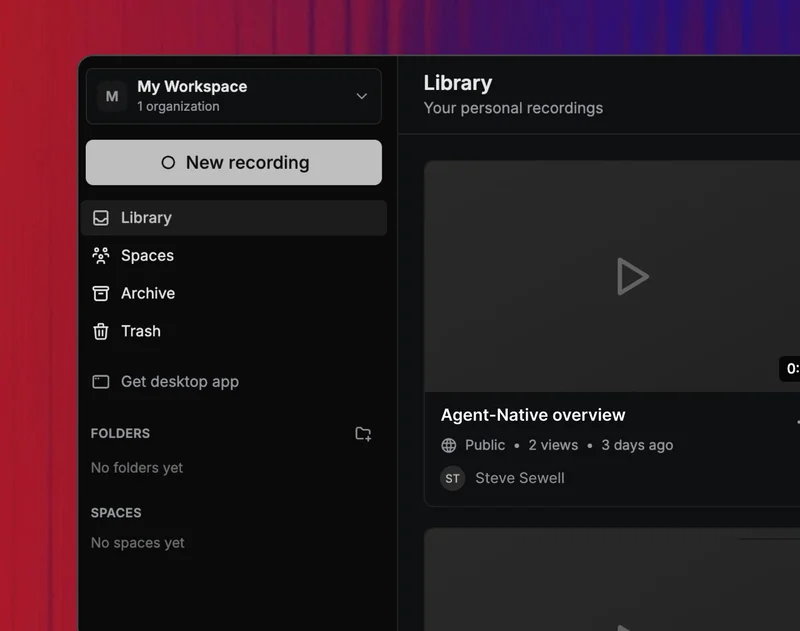Image resolution: width=800 pixels, height=631 pixels.
Task: Open the Agent-Native overview title
Action: click(x=533, y=415)
